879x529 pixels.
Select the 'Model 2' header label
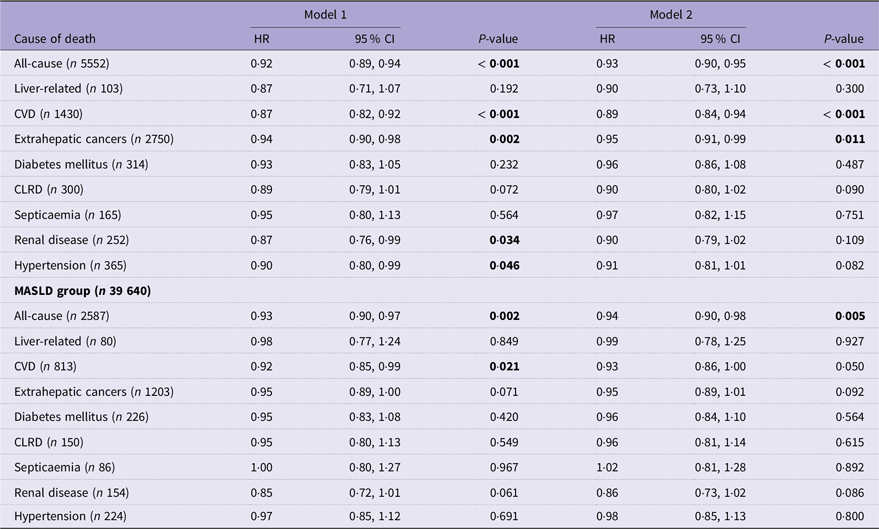671,15
